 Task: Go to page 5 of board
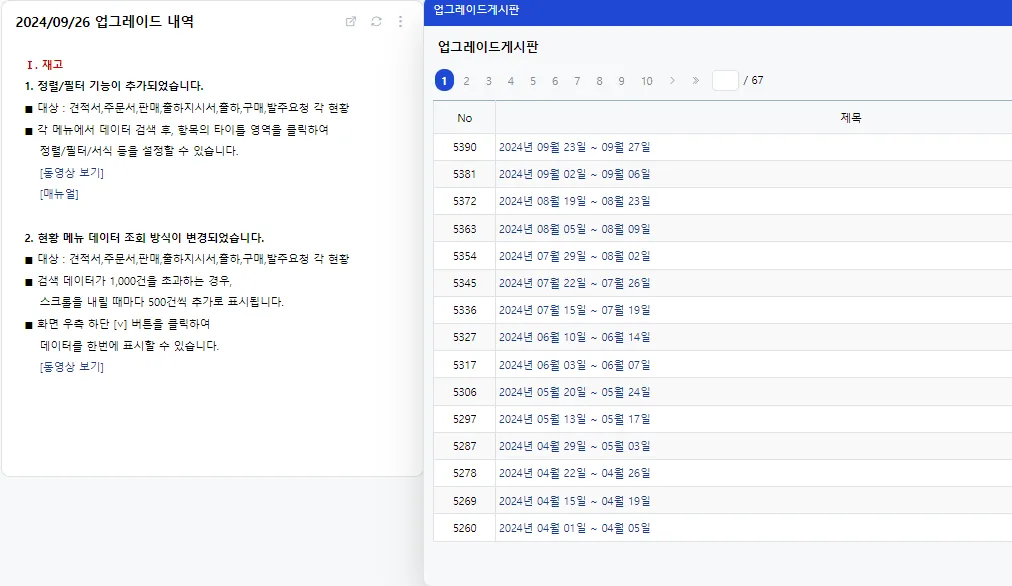(532, 81)
